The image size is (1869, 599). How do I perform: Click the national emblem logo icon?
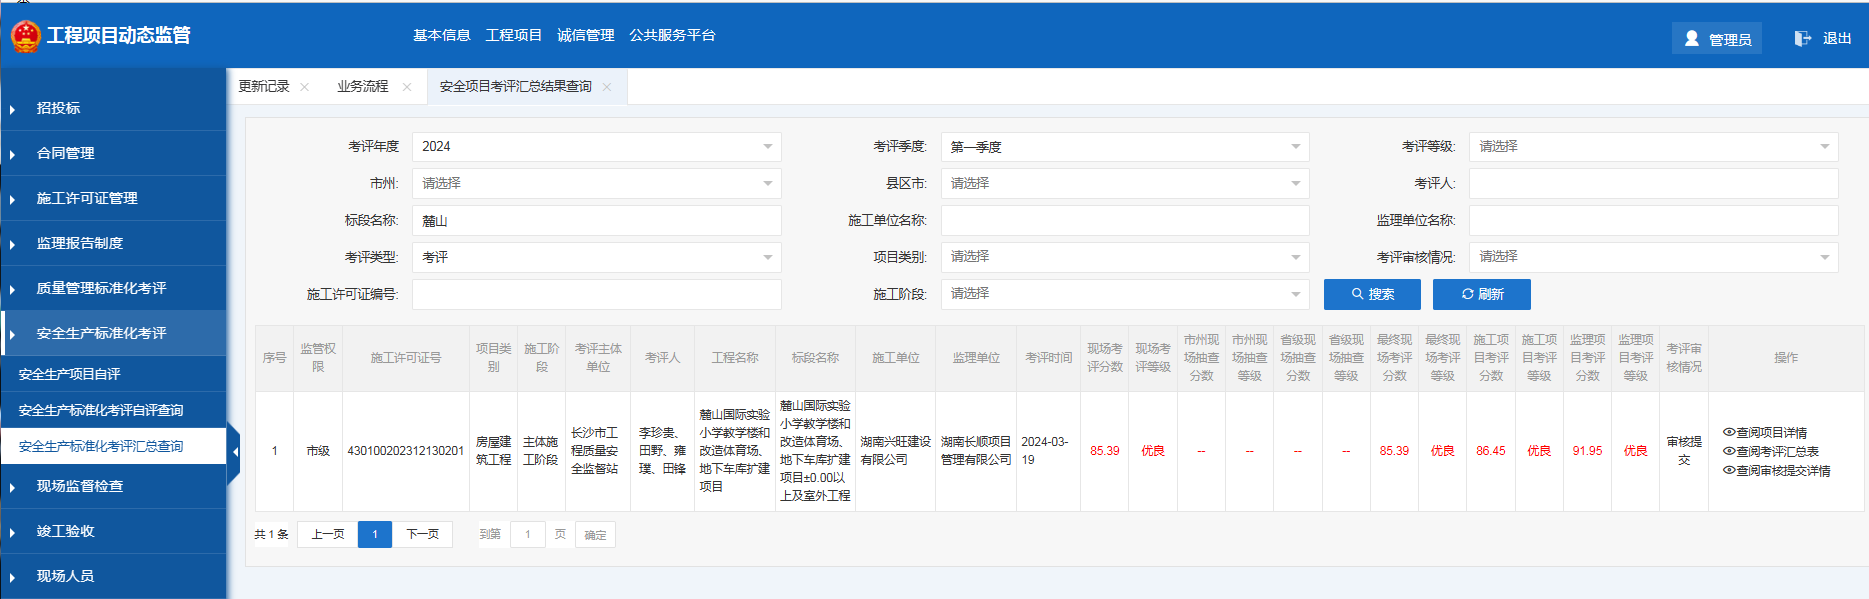click(x=25, y=36)
